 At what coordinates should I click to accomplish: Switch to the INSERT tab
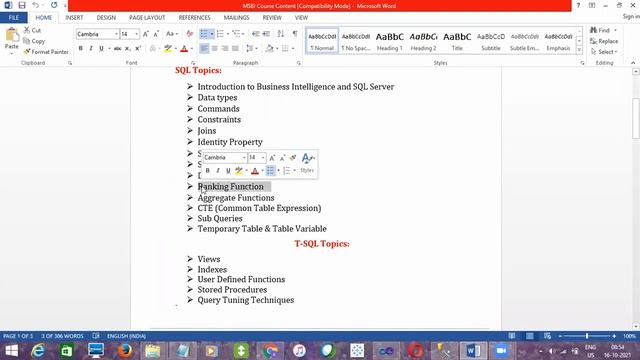(74, 18)
